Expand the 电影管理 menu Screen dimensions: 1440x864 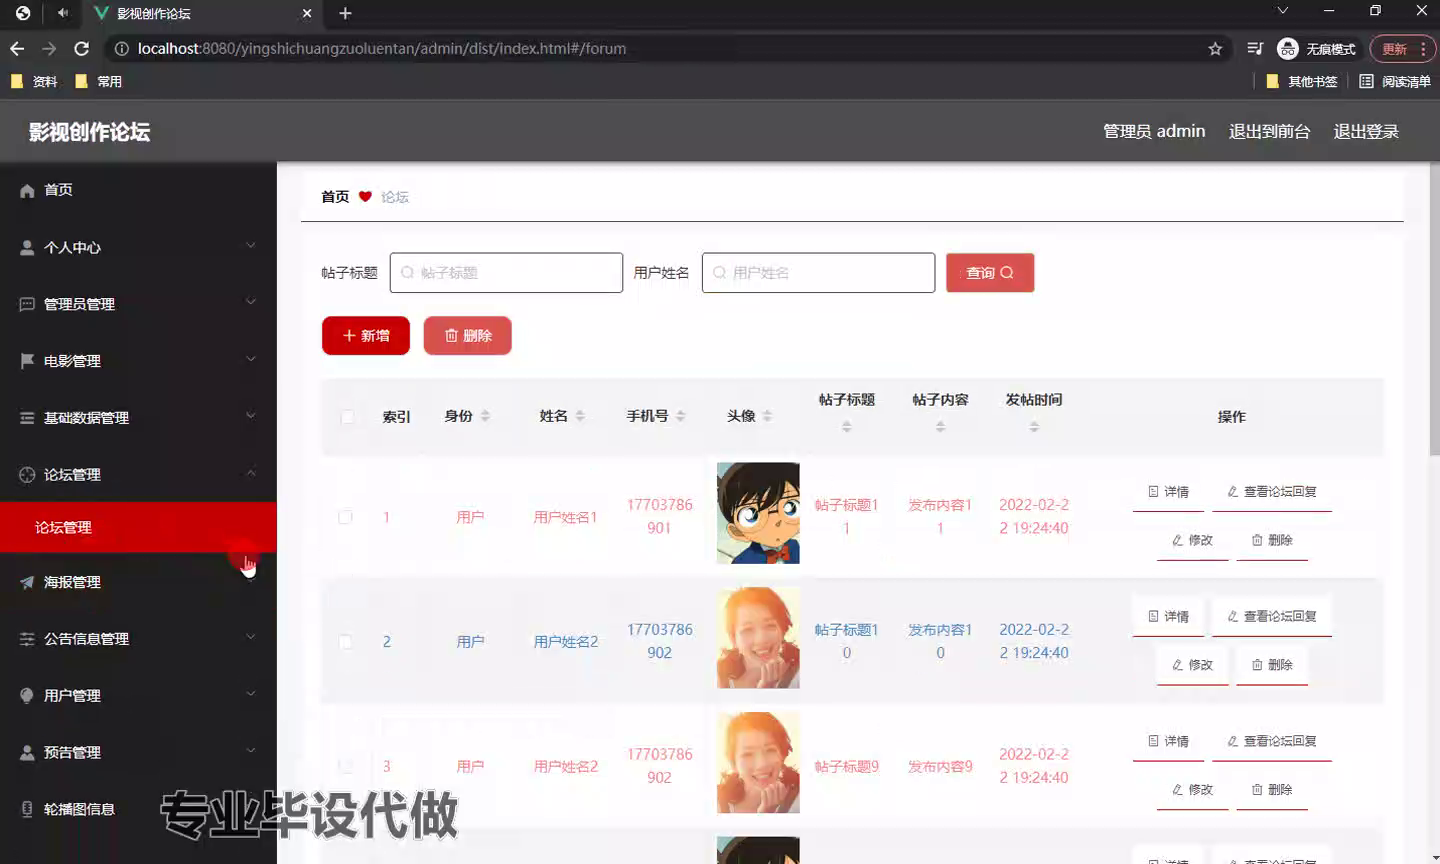(251, 359)
